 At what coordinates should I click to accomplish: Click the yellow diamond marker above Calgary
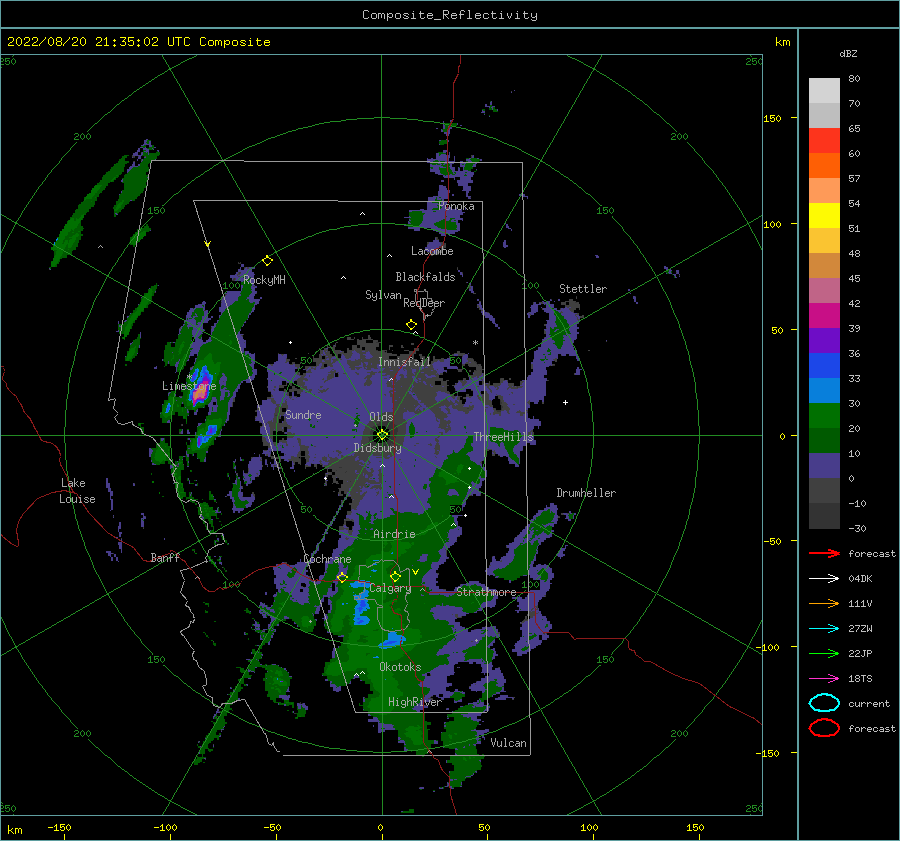click(x=395, y=576)
